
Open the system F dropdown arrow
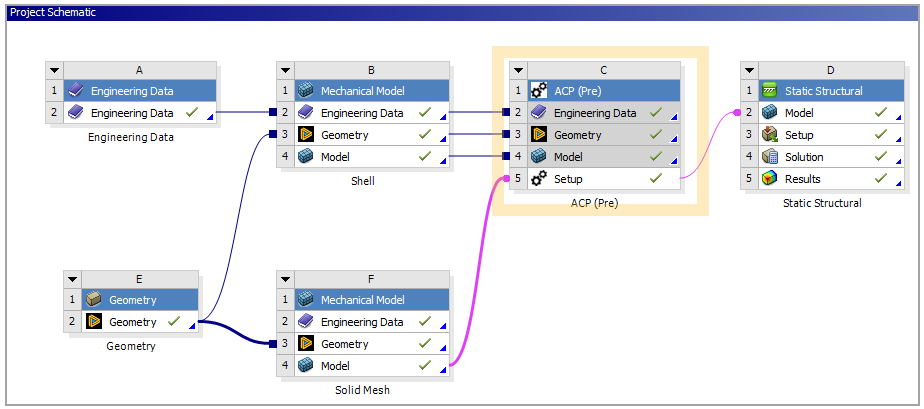(286, 279)
